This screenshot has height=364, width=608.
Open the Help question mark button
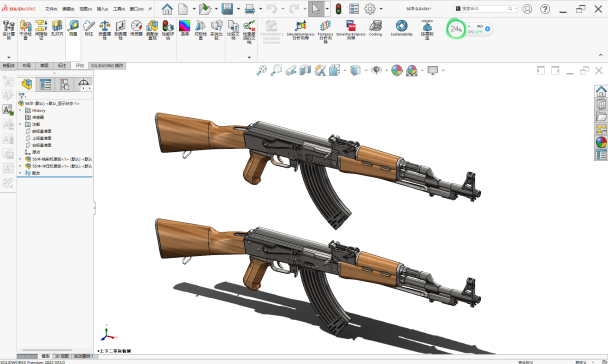tap(545, 9)
